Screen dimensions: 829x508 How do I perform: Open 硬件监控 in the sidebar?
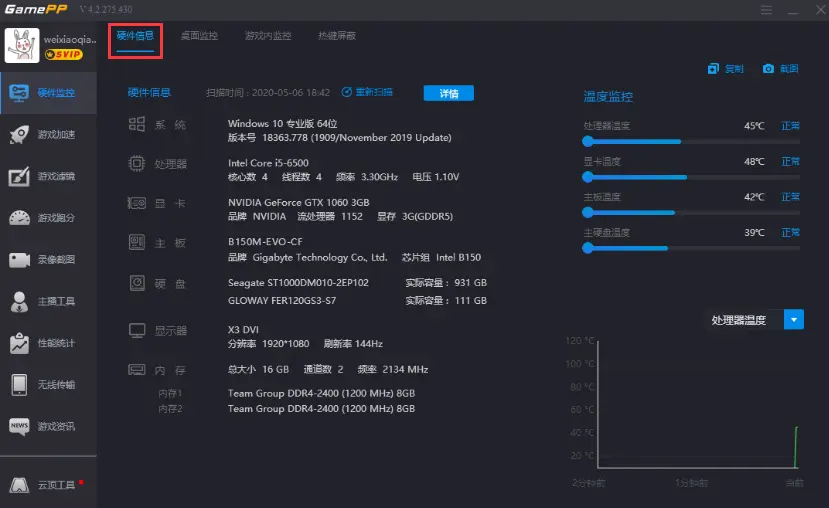(x=48, y=93)
